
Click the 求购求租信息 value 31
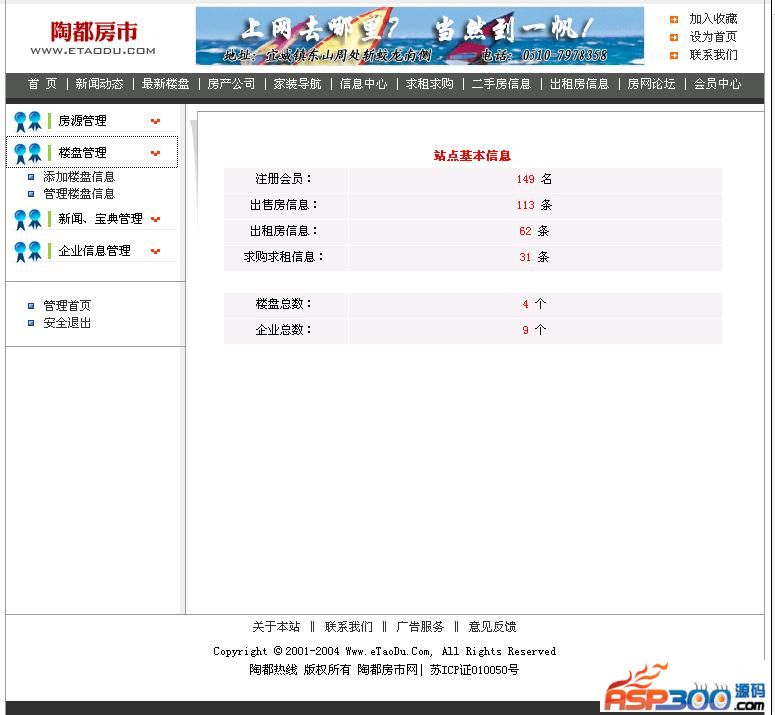[x=525, y=257]
